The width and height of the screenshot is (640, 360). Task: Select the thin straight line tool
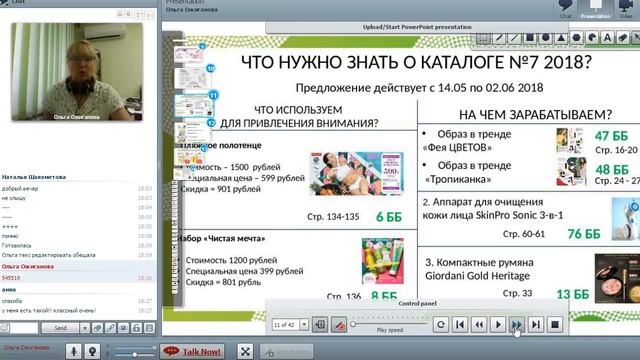click(x=515, y=38)
